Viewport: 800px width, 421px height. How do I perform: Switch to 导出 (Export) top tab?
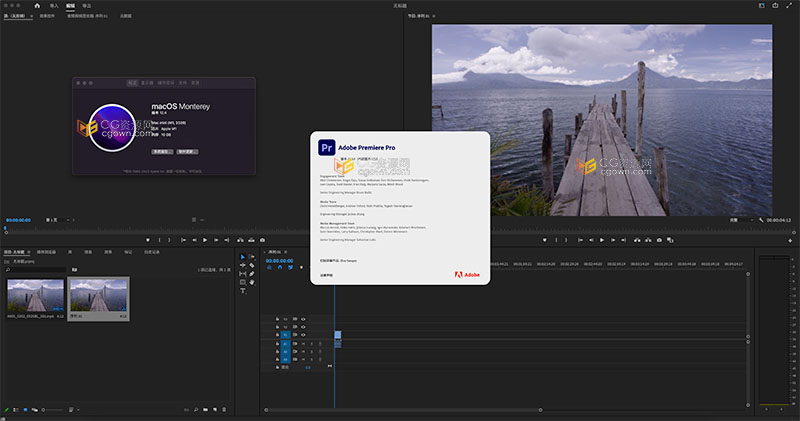(x=87, y=6)
